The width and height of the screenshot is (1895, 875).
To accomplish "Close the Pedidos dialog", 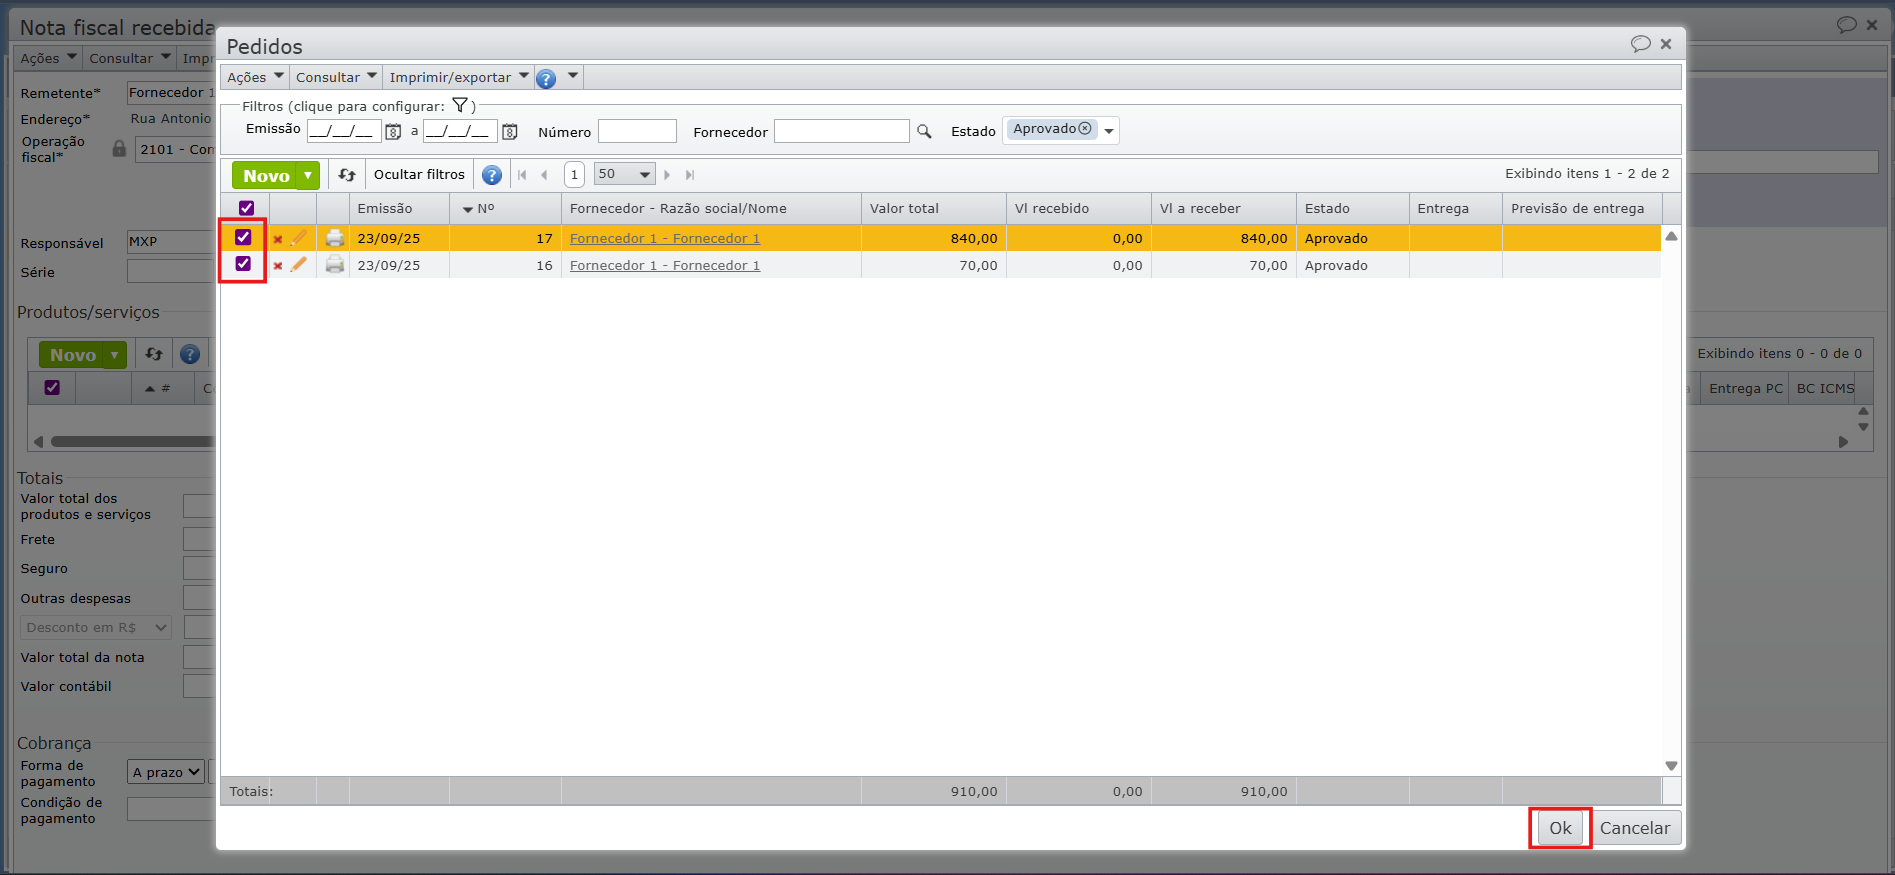I will point(1666,44).
